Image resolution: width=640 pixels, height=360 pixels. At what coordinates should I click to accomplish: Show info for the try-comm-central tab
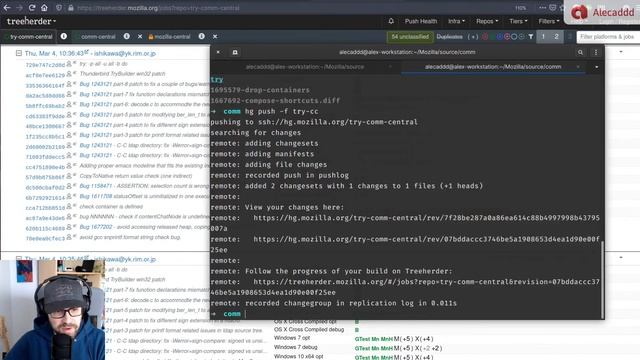(64, 36)
